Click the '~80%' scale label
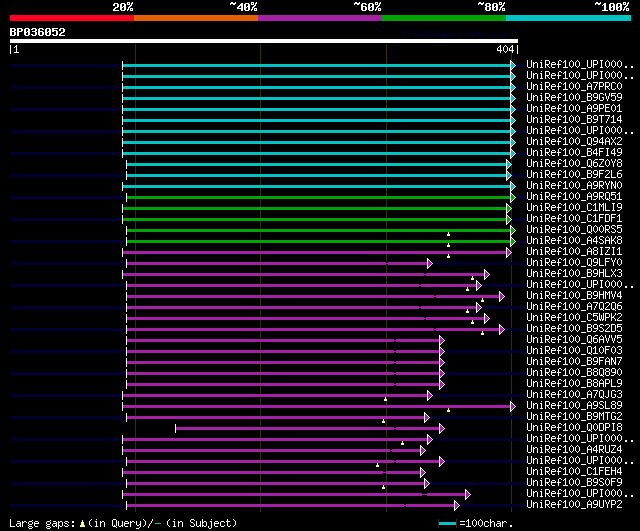The height and width of the screenshot is (531, 640). click(x=491, y=7)
